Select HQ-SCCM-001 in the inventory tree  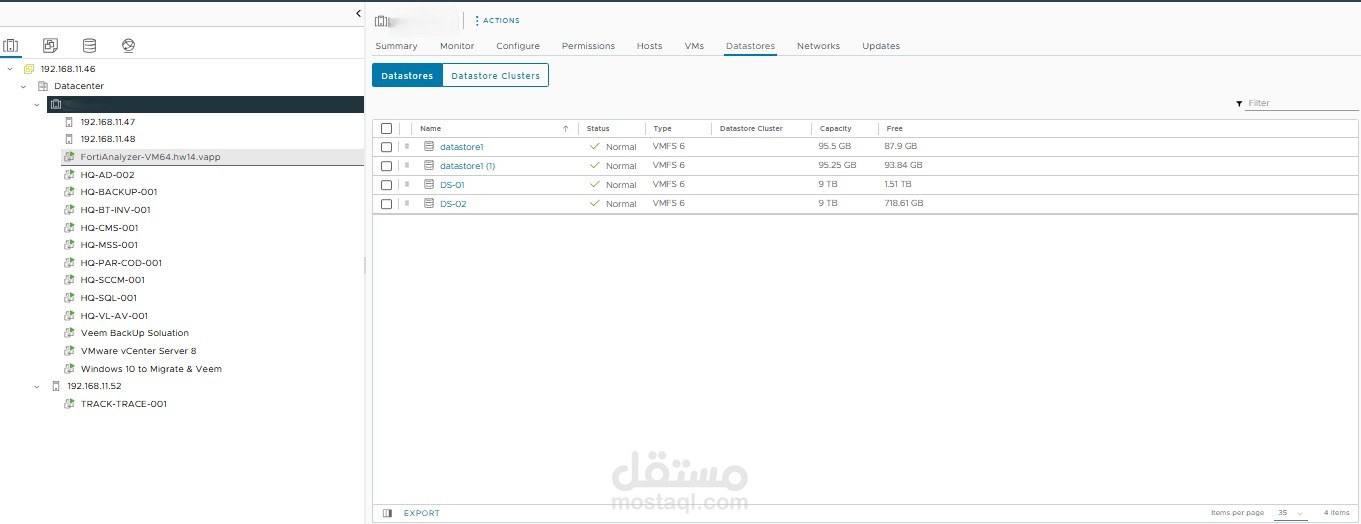(x=112, y=280)
